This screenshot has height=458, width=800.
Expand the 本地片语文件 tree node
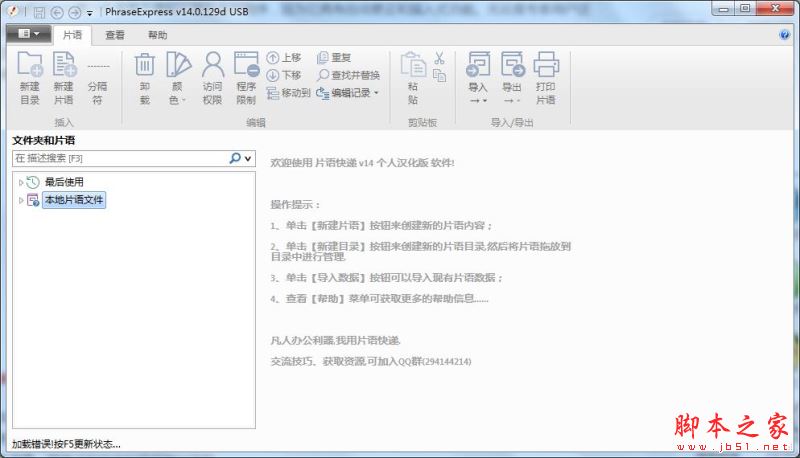[20, 200]
